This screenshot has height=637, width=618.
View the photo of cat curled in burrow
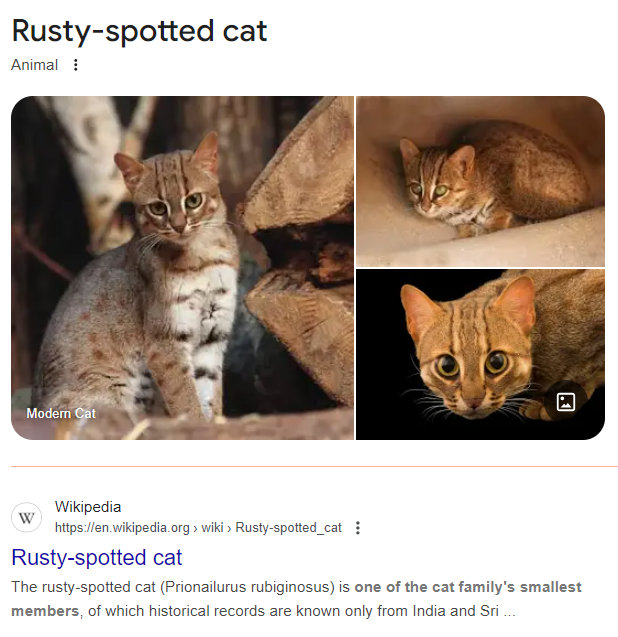(480, 181)
